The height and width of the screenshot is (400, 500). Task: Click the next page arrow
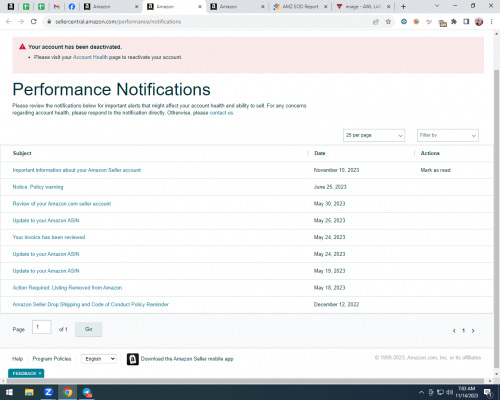(473, 331)
